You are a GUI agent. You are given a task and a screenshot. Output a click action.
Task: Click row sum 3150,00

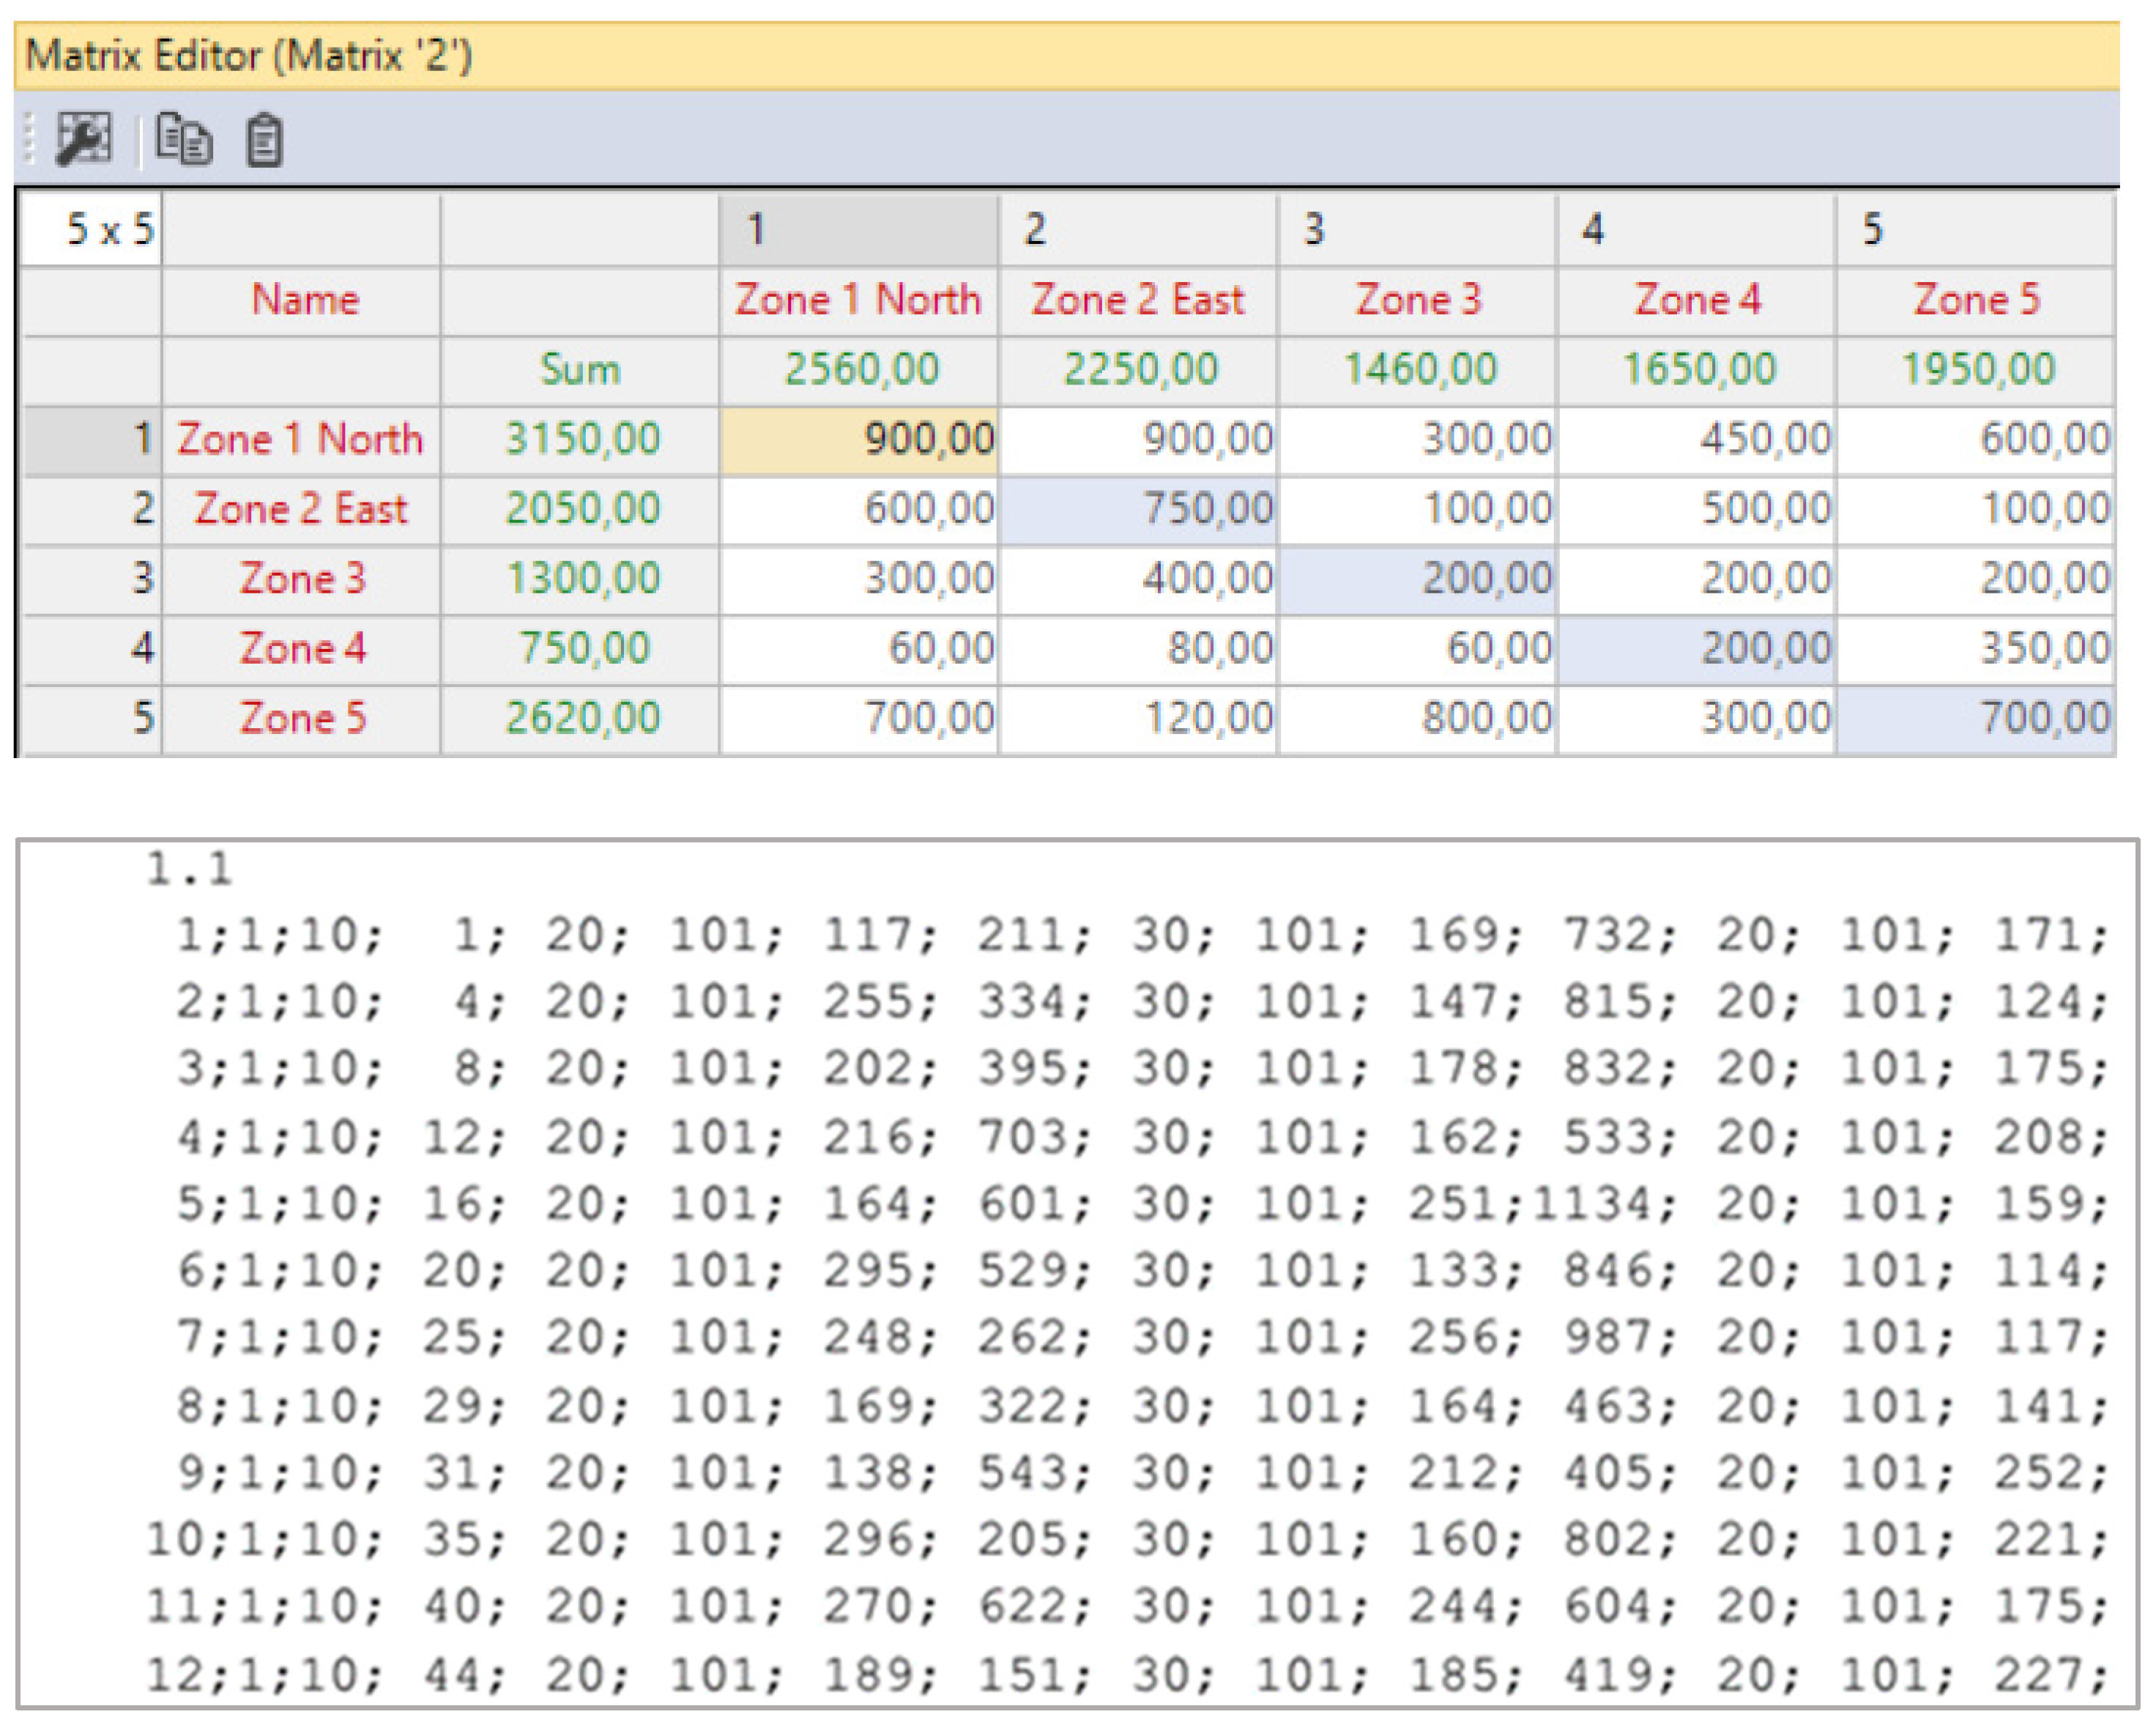pos(580,439)
